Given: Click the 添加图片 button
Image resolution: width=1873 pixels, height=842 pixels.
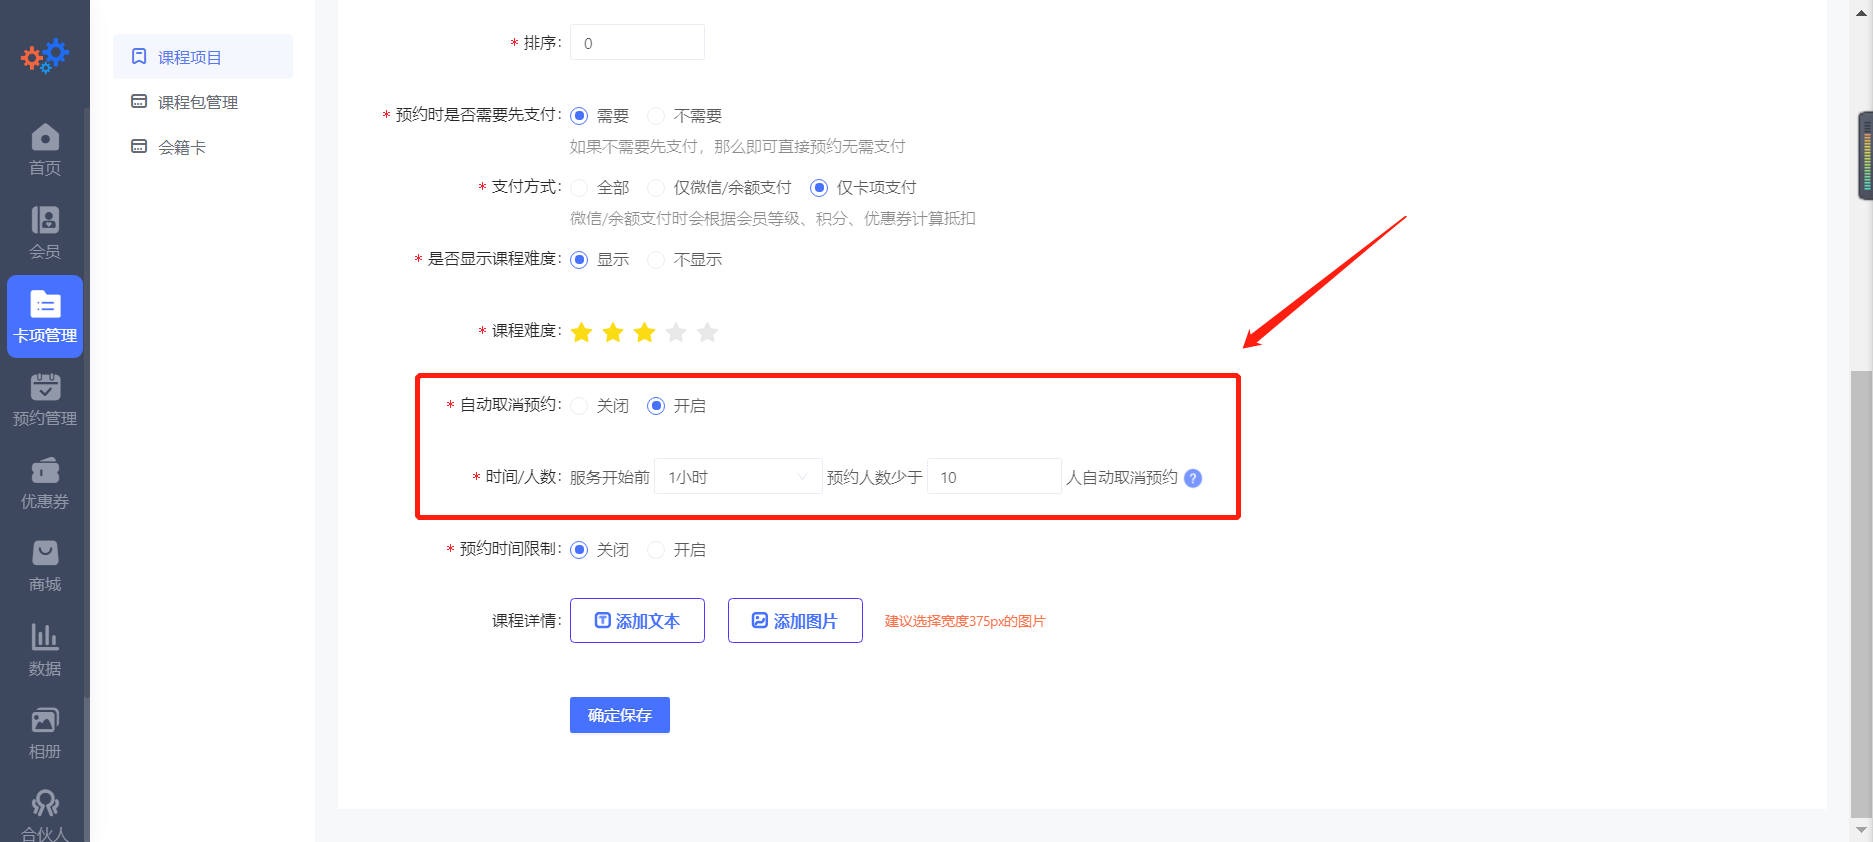Looking at the screenshot, I should click(x=795, y=621).
